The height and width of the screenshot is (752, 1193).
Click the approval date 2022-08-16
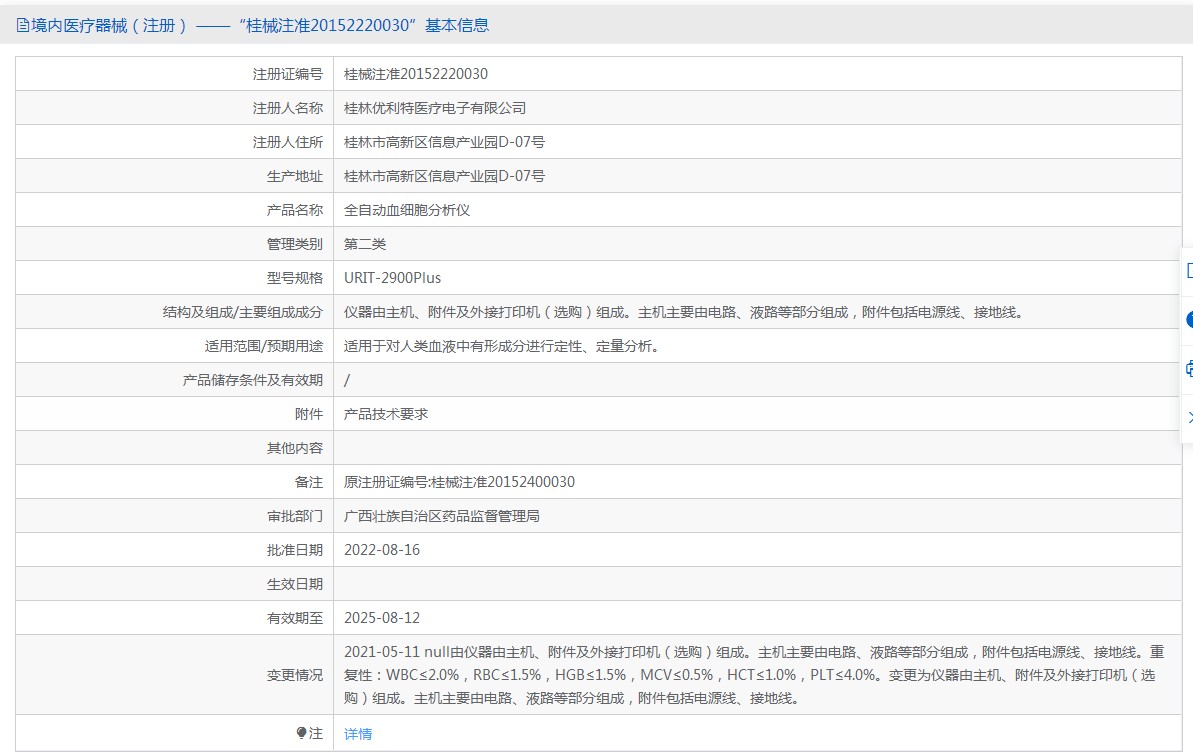tap(382, 550)
